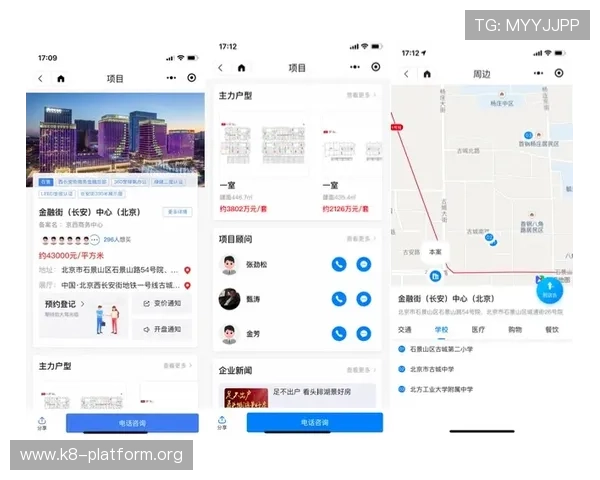Message consultant 金芳 via chat icon

point(364,333)
